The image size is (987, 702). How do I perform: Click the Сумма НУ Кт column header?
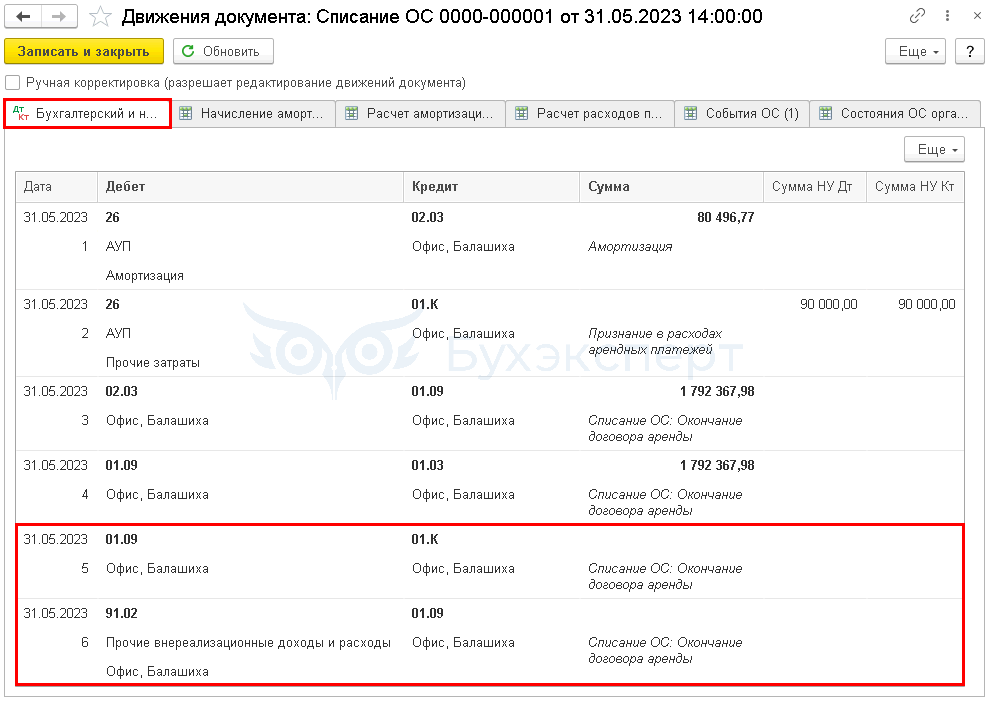point(915,187)
